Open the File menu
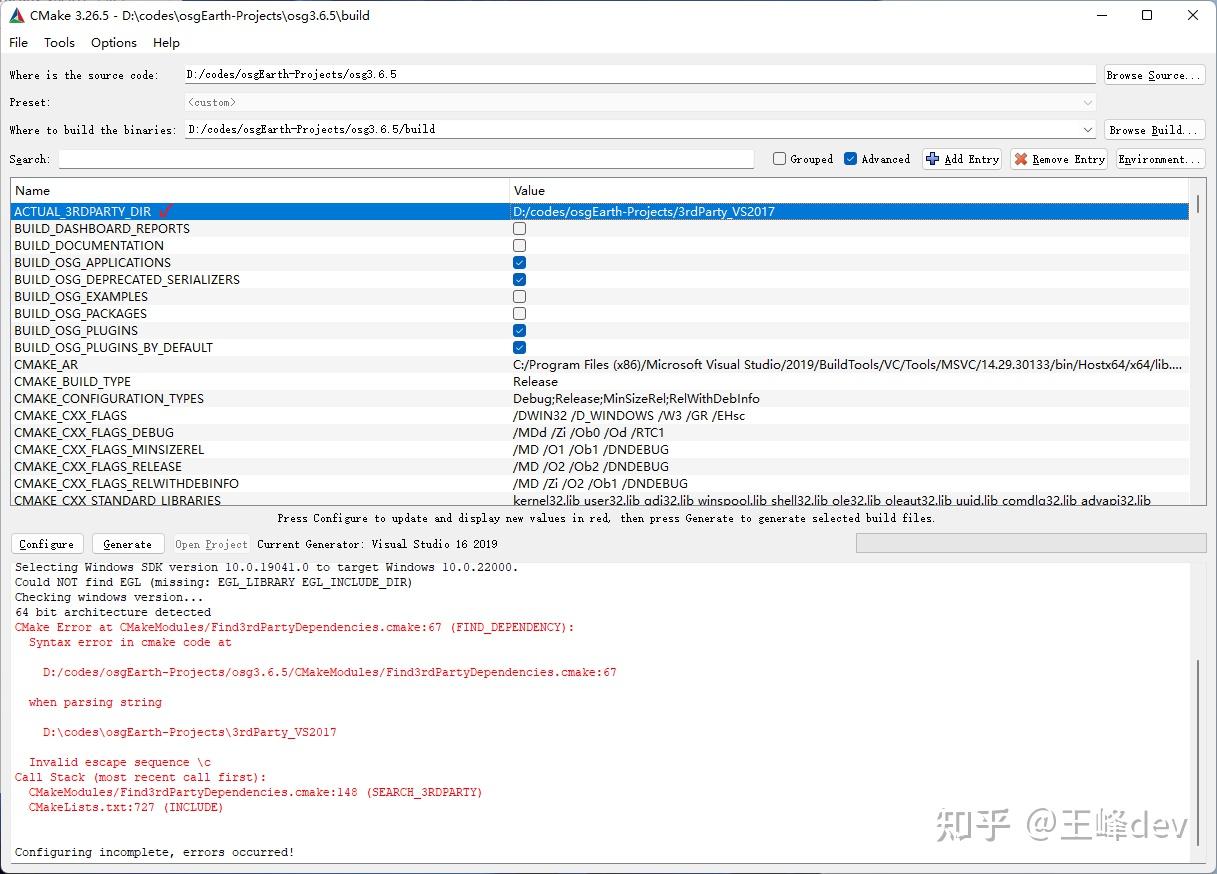This screenshot has height=874, width=1217. click(18, 42)
